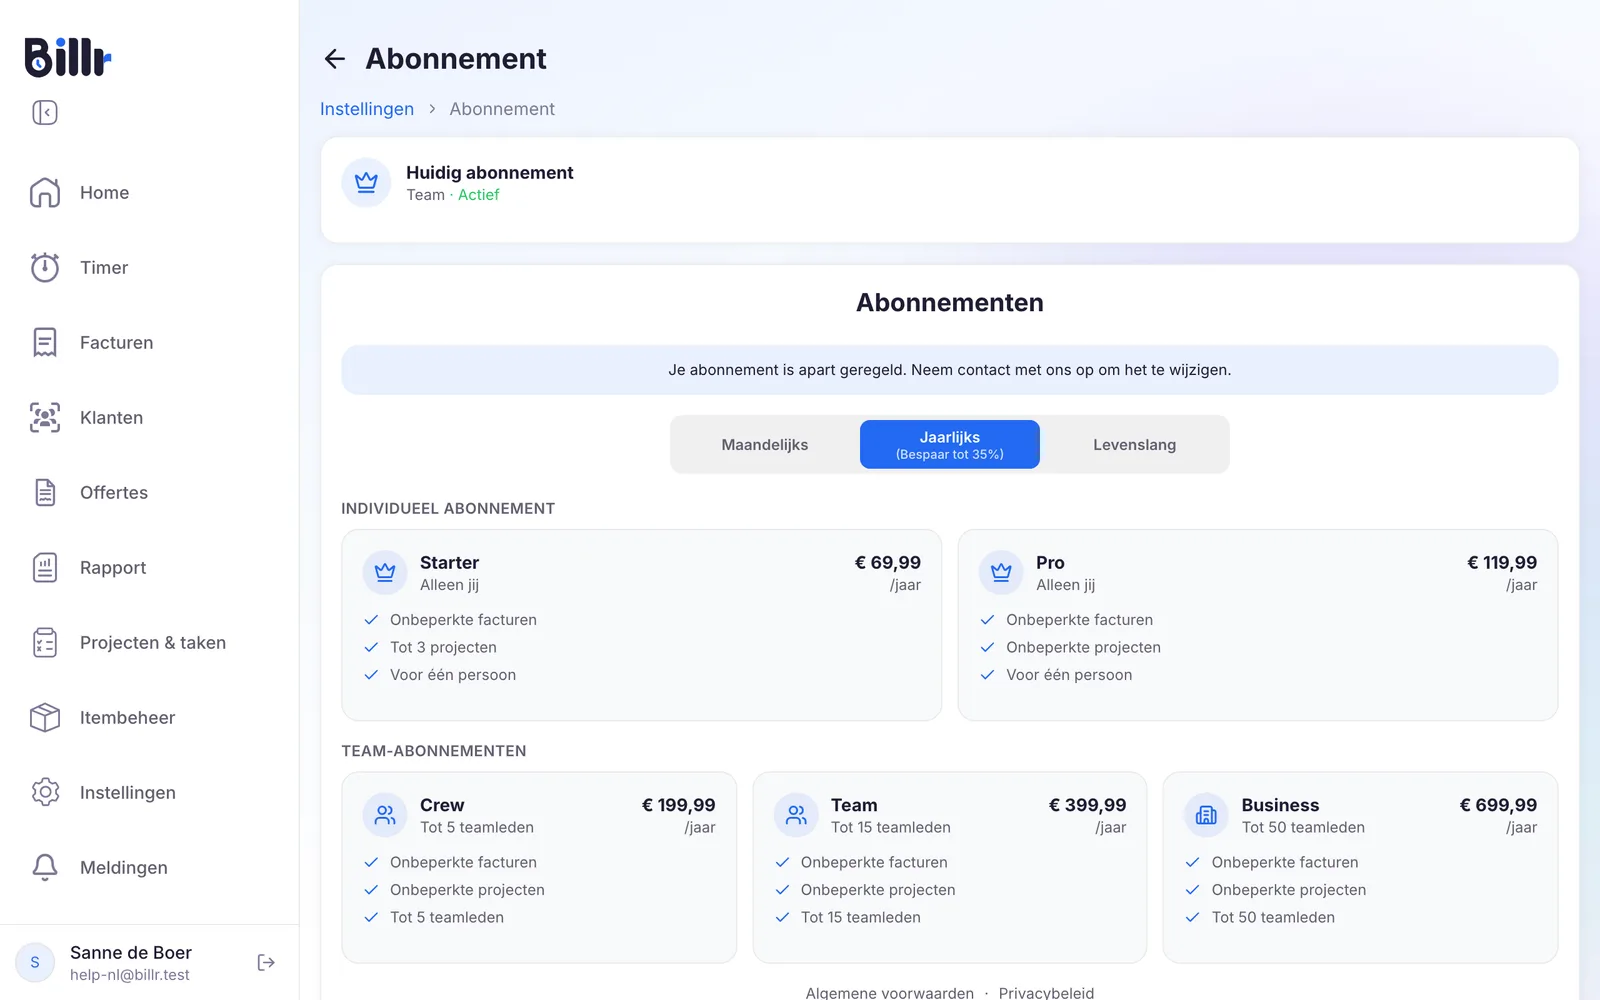Click the Sanne de Boer account name

click(131, 952)
